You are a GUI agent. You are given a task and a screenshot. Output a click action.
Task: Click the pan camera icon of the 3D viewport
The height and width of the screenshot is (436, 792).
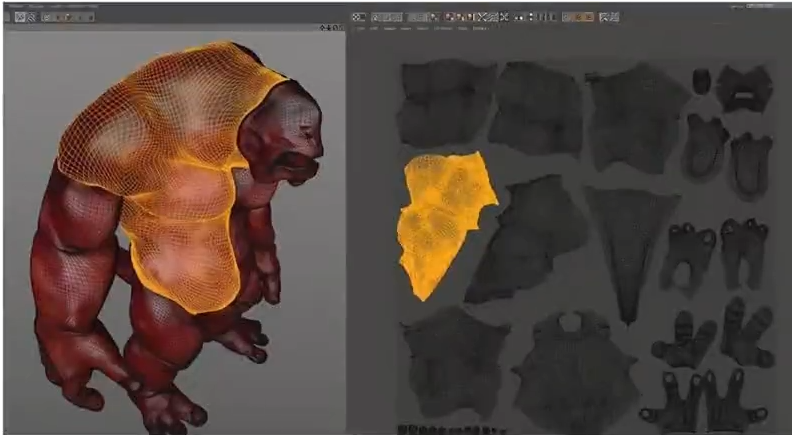324,28
